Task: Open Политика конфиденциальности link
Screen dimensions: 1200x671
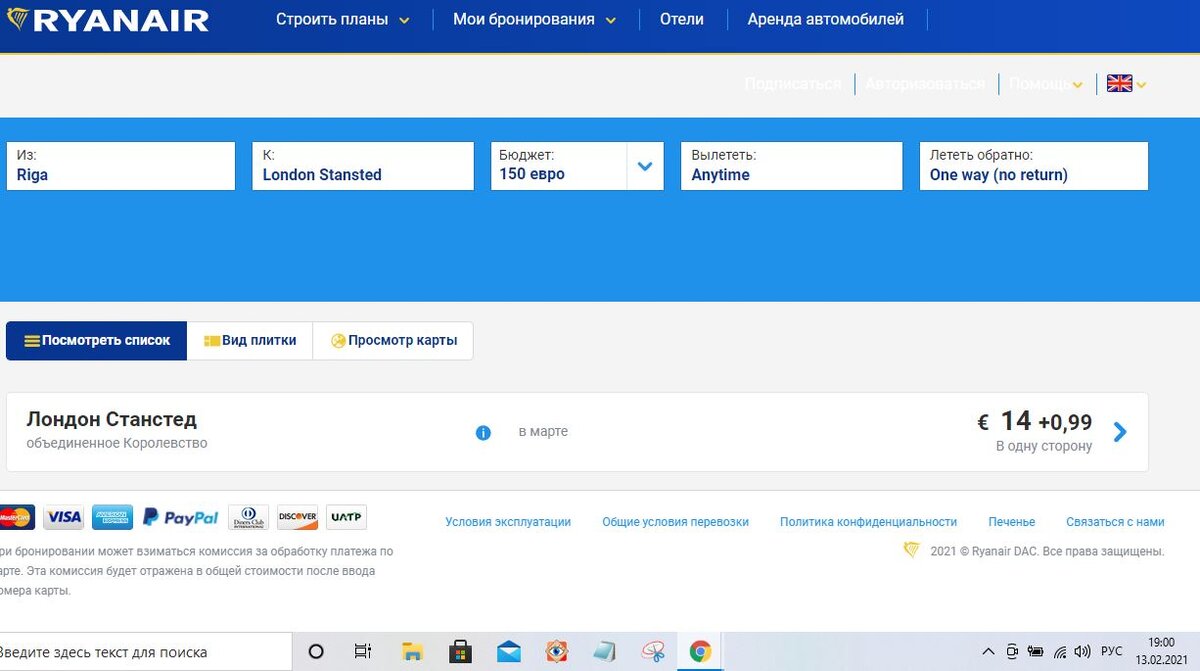Action: [868, 522]
